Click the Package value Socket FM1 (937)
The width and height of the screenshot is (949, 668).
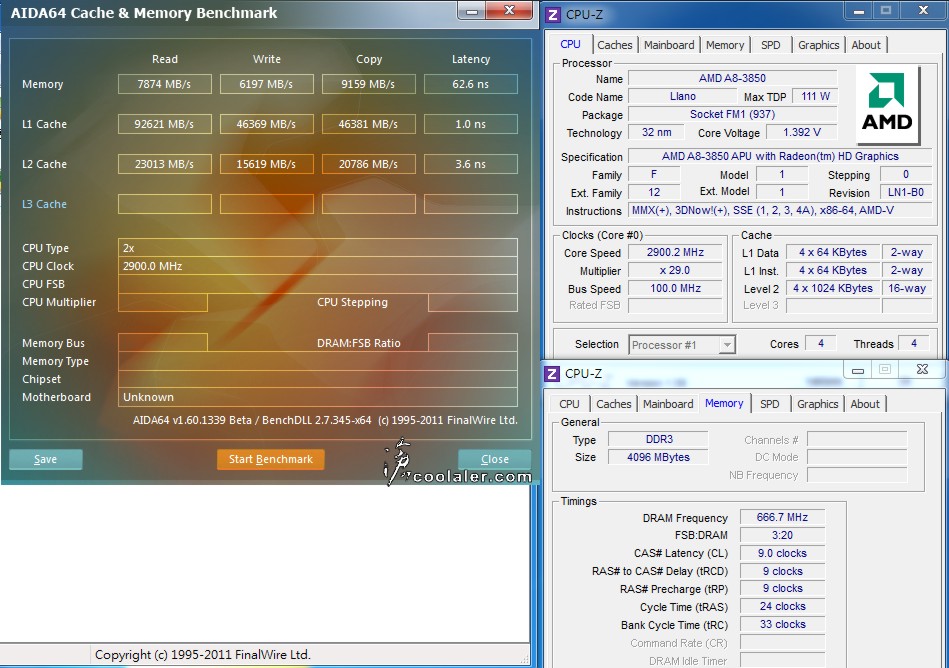click(732, 114)
